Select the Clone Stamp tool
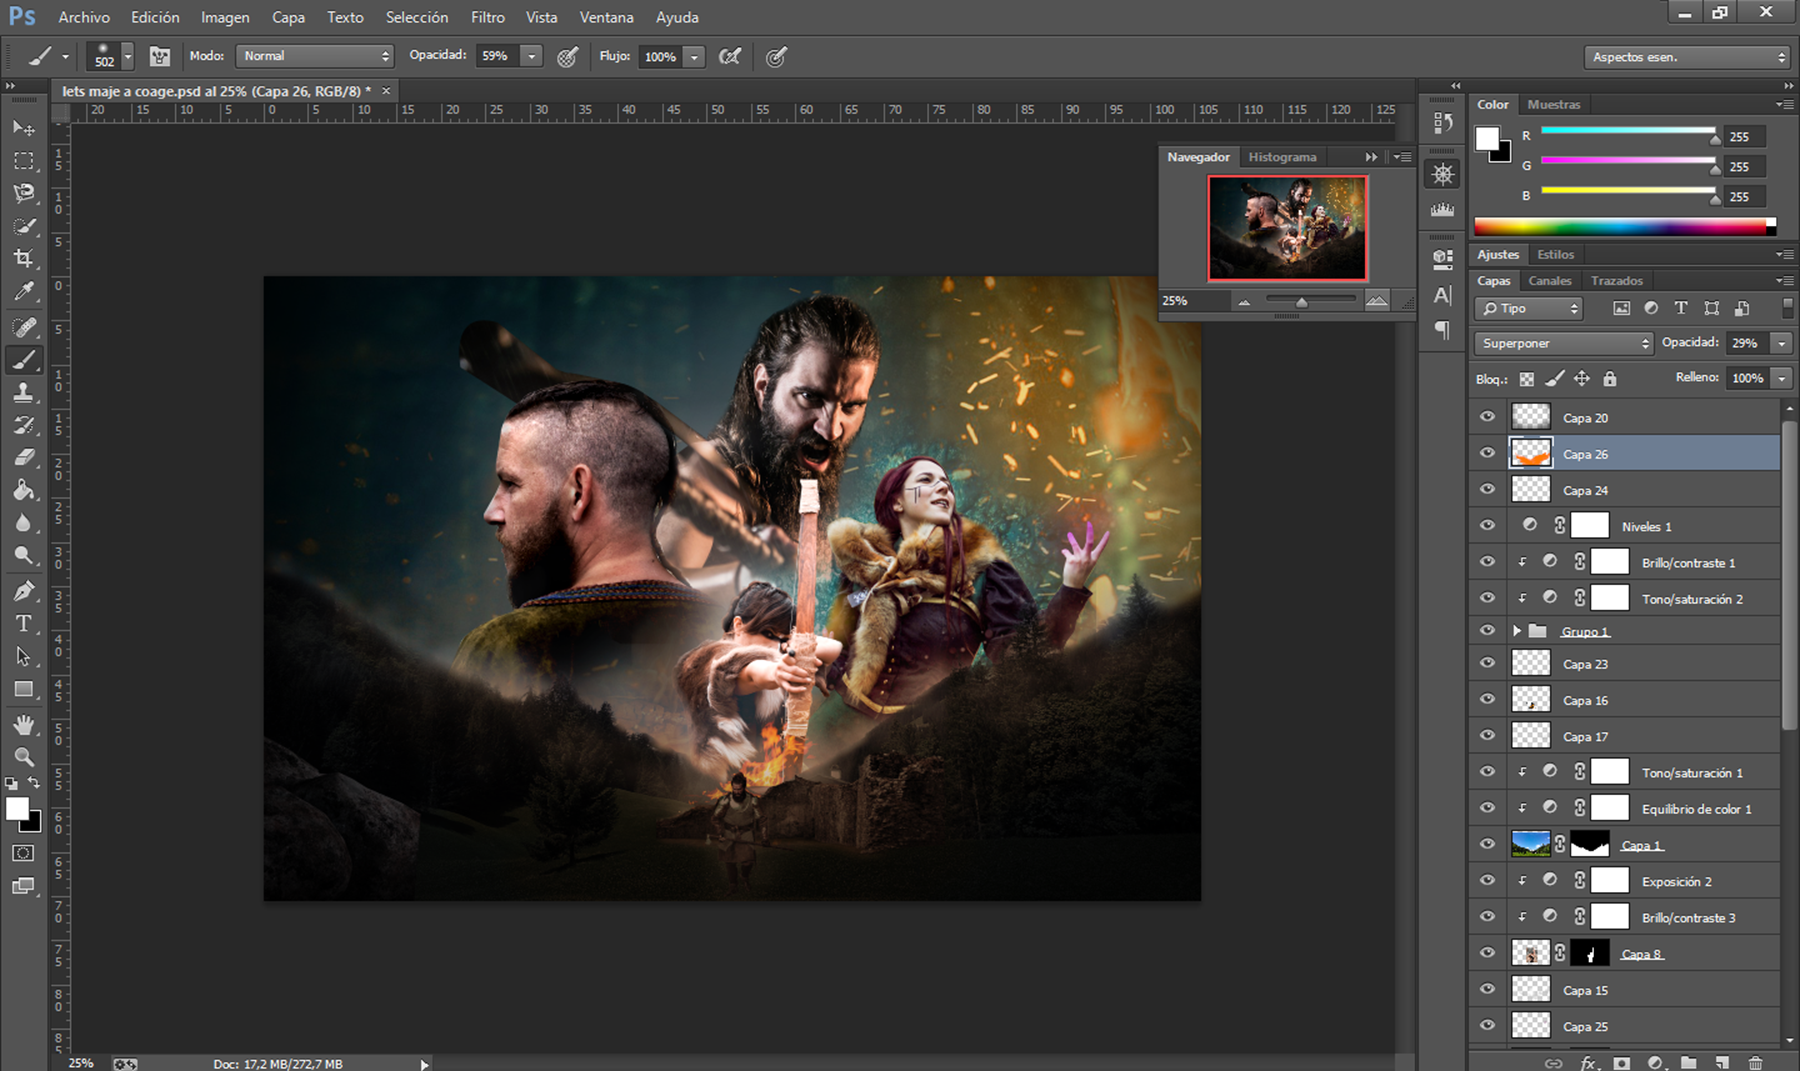 [x=24, y=393]
